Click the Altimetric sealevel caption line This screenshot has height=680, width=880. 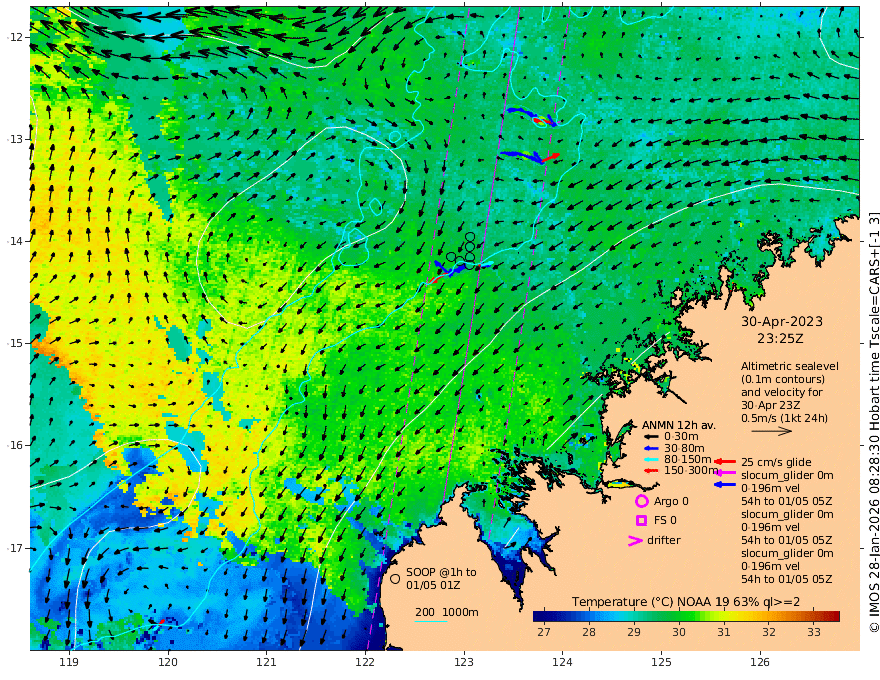790,366
